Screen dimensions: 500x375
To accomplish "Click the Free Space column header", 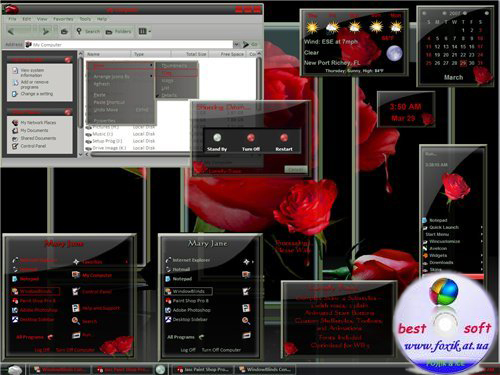I will (x=228, y=54).
